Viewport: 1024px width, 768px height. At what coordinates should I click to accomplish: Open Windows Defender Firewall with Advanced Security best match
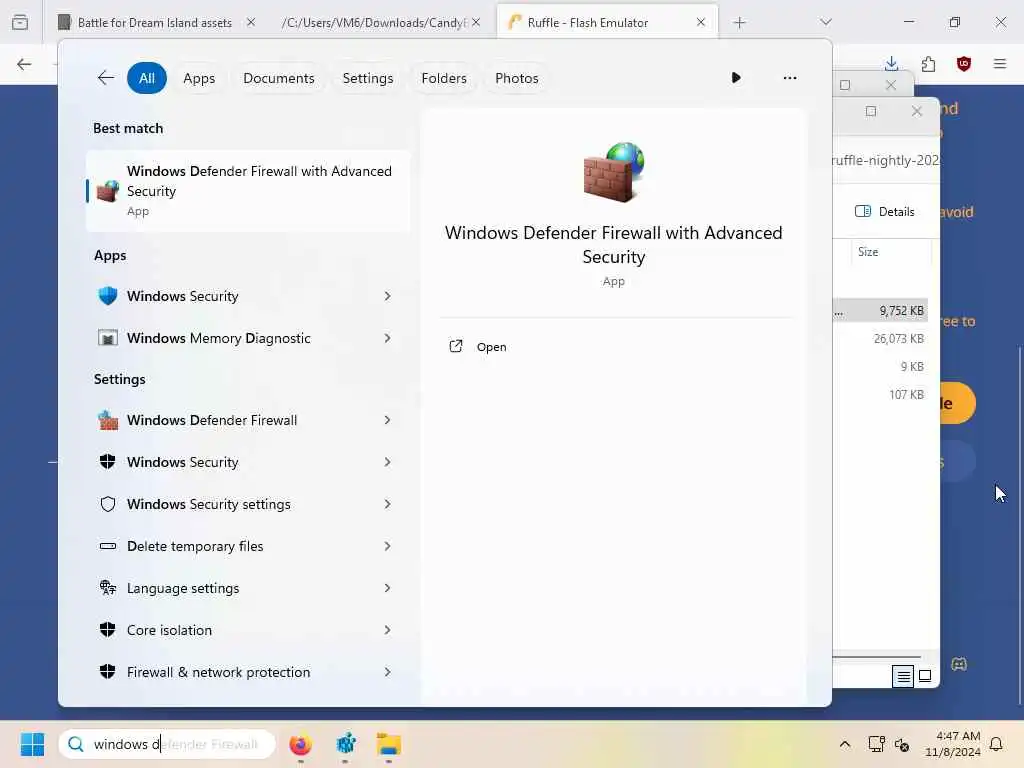click(x=248, y=191)
